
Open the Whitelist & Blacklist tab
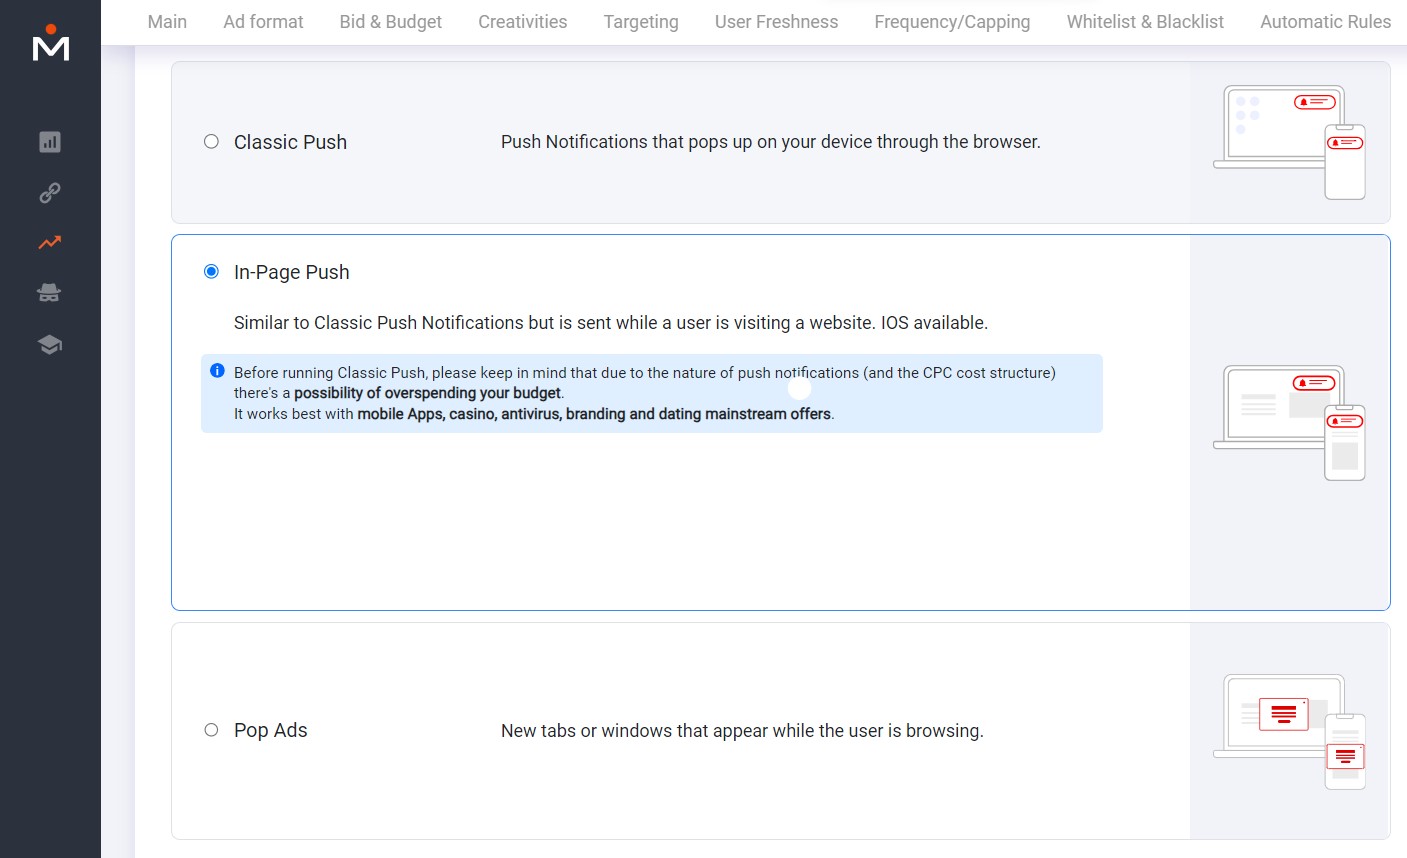(x=1145, y=21)
